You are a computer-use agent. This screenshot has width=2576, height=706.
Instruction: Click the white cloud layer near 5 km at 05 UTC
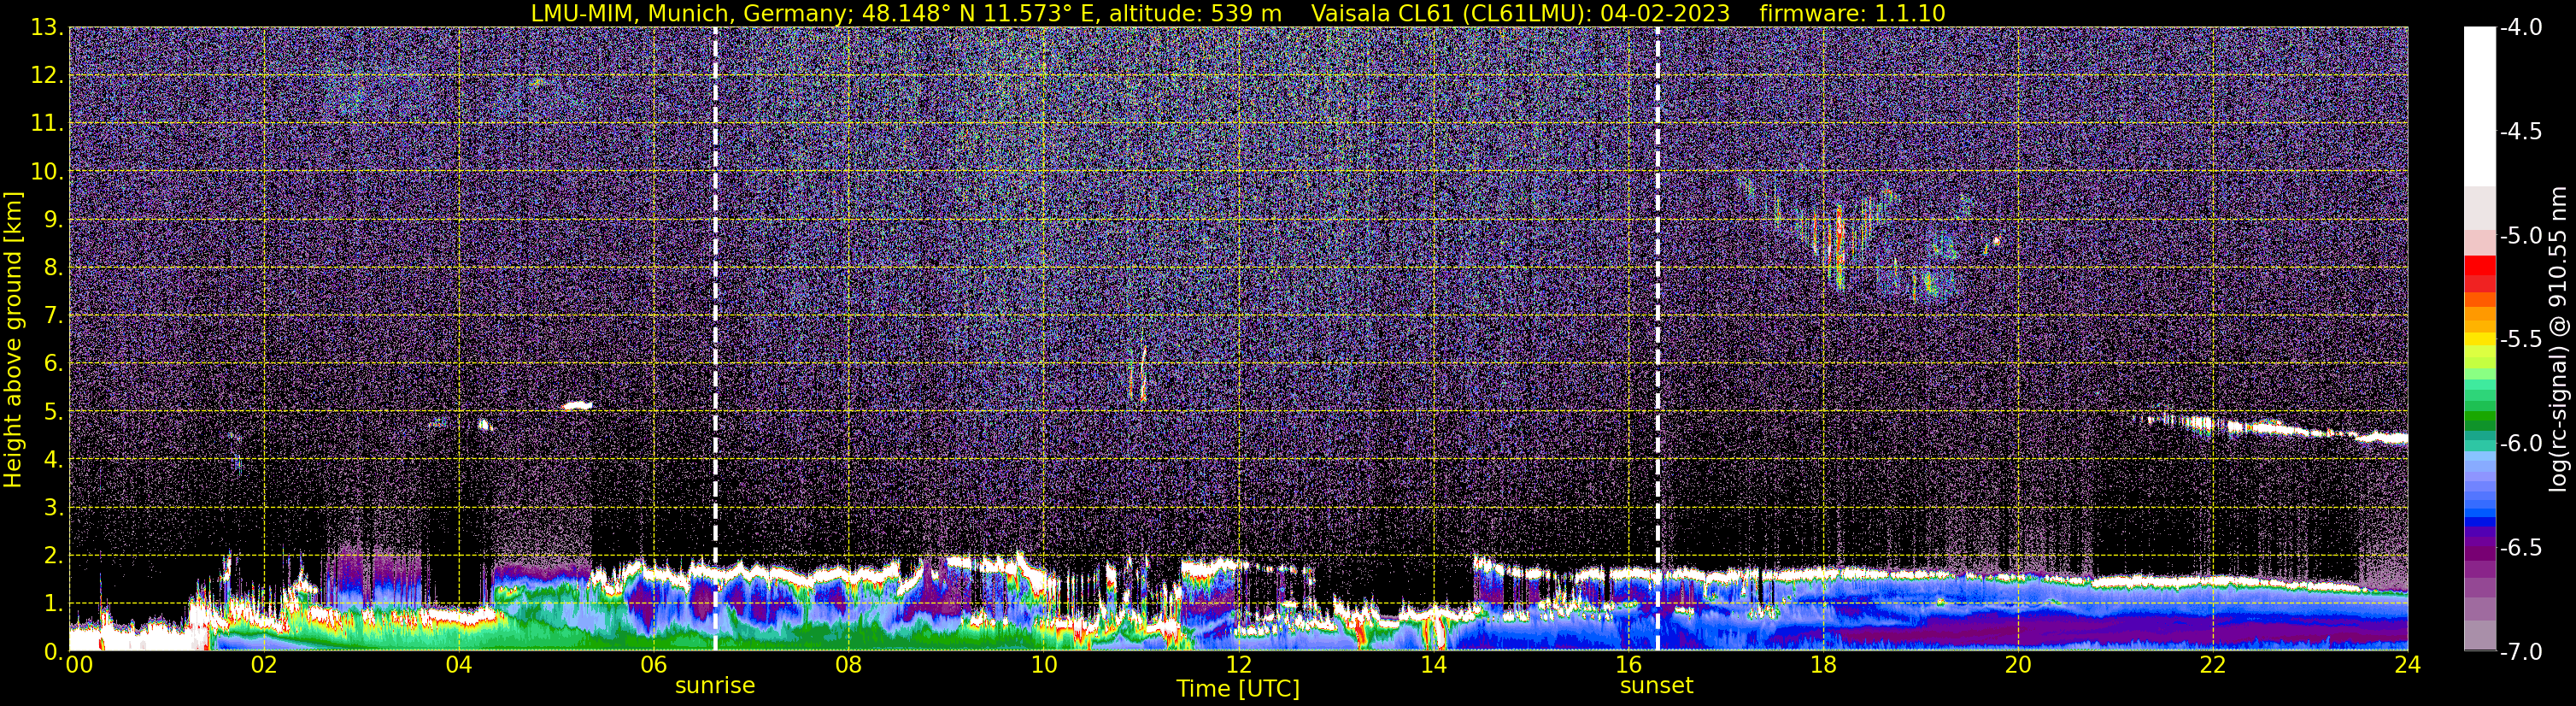[x=577, y=405]
